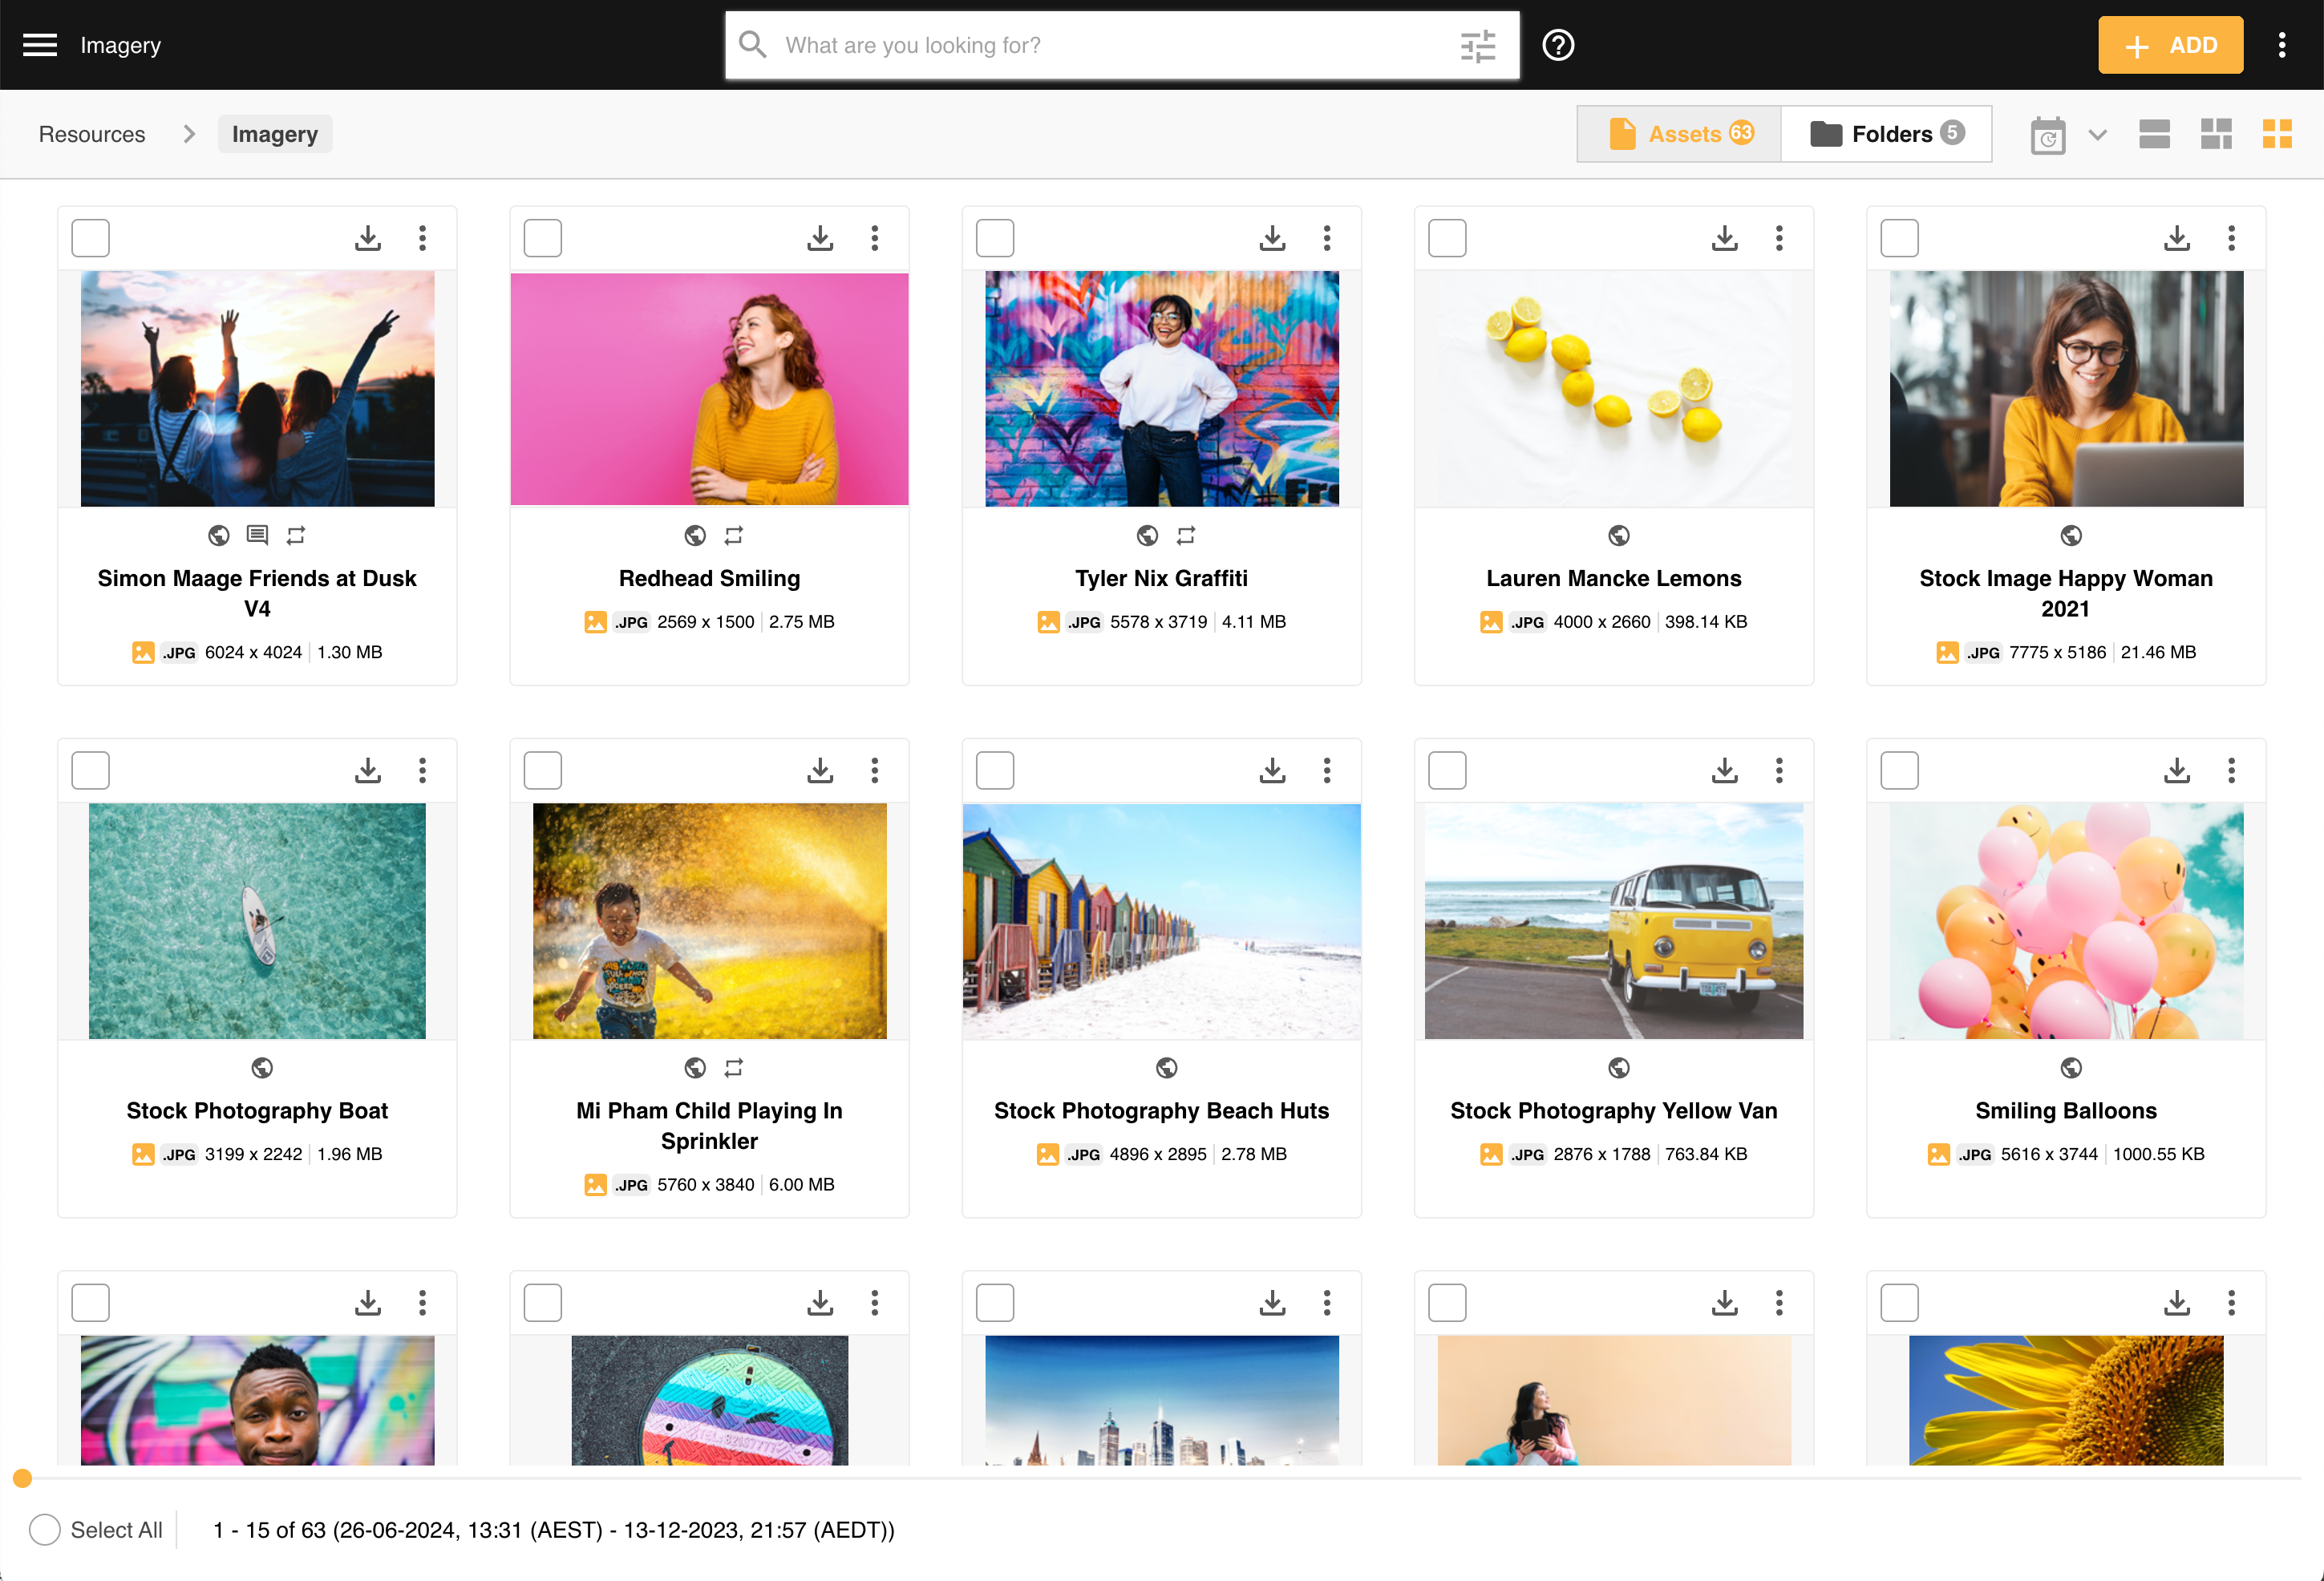2324x1581 pixels.
Task: Switch to the Folders tab
Action: pos(1886,134)
